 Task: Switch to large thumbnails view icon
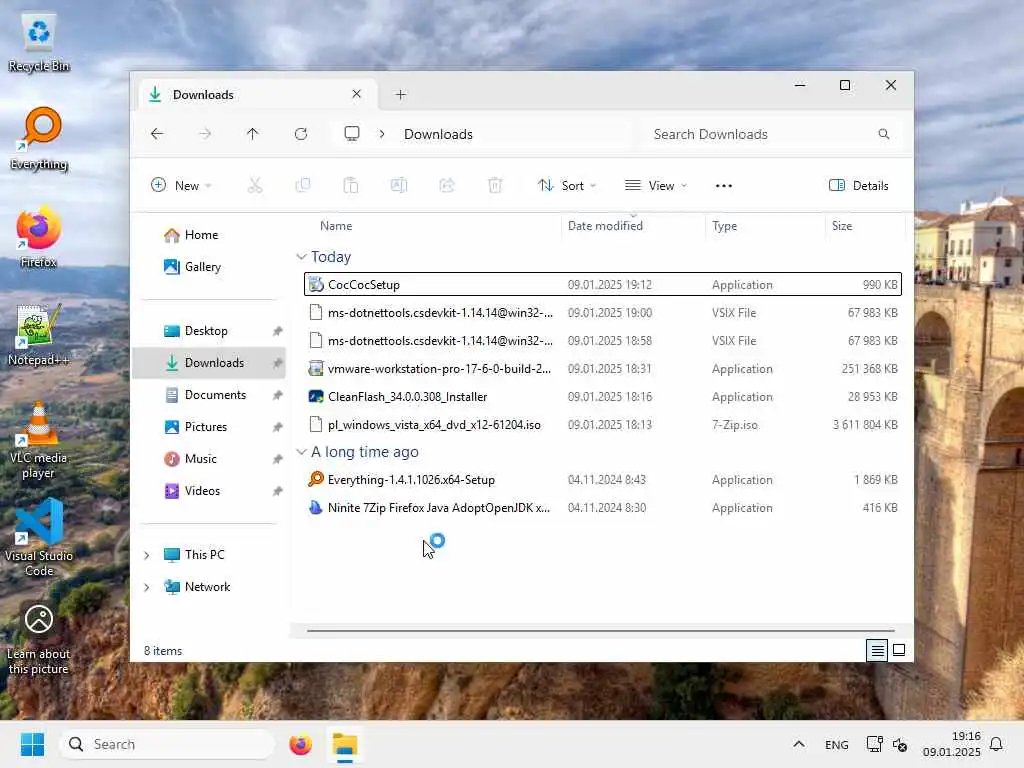click(x=899, y=650)
